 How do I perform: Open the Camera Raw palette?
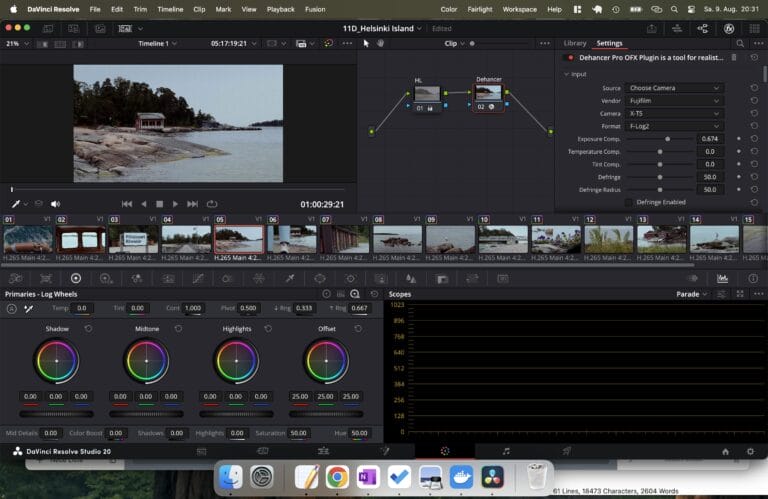click(15, 279)
